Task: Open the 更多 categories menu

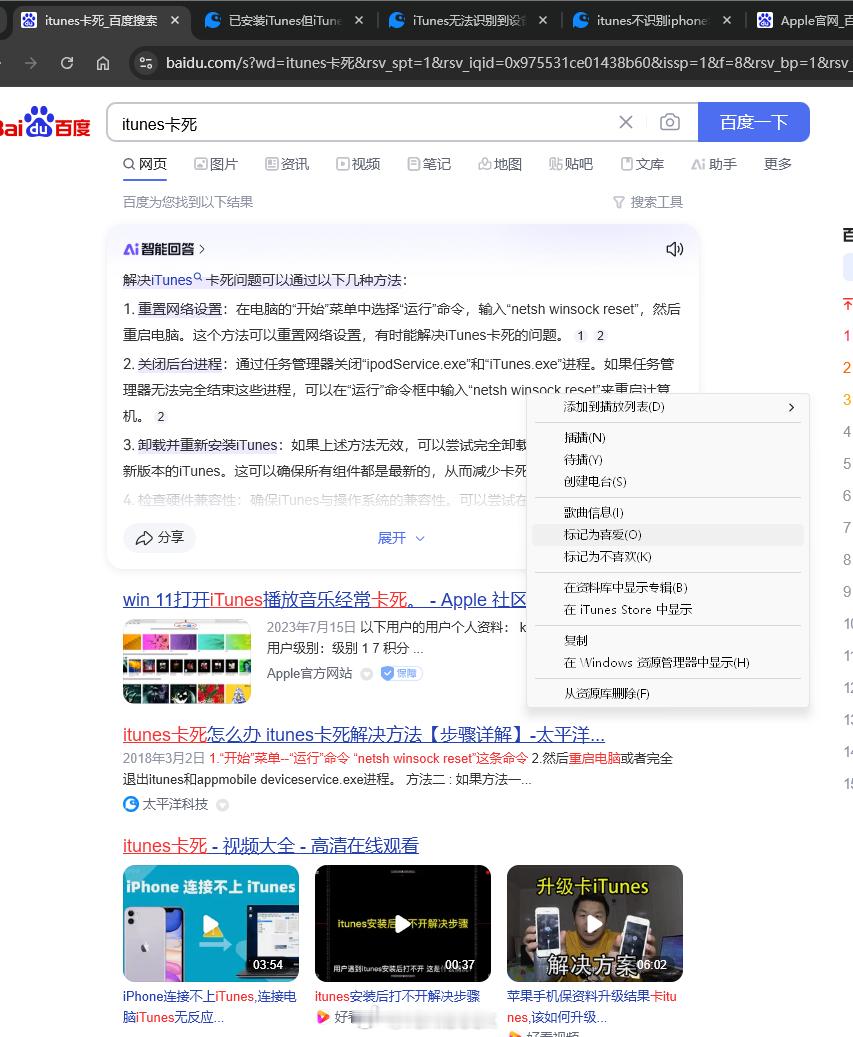Action: pyautogui.click(x=778, y=164)
